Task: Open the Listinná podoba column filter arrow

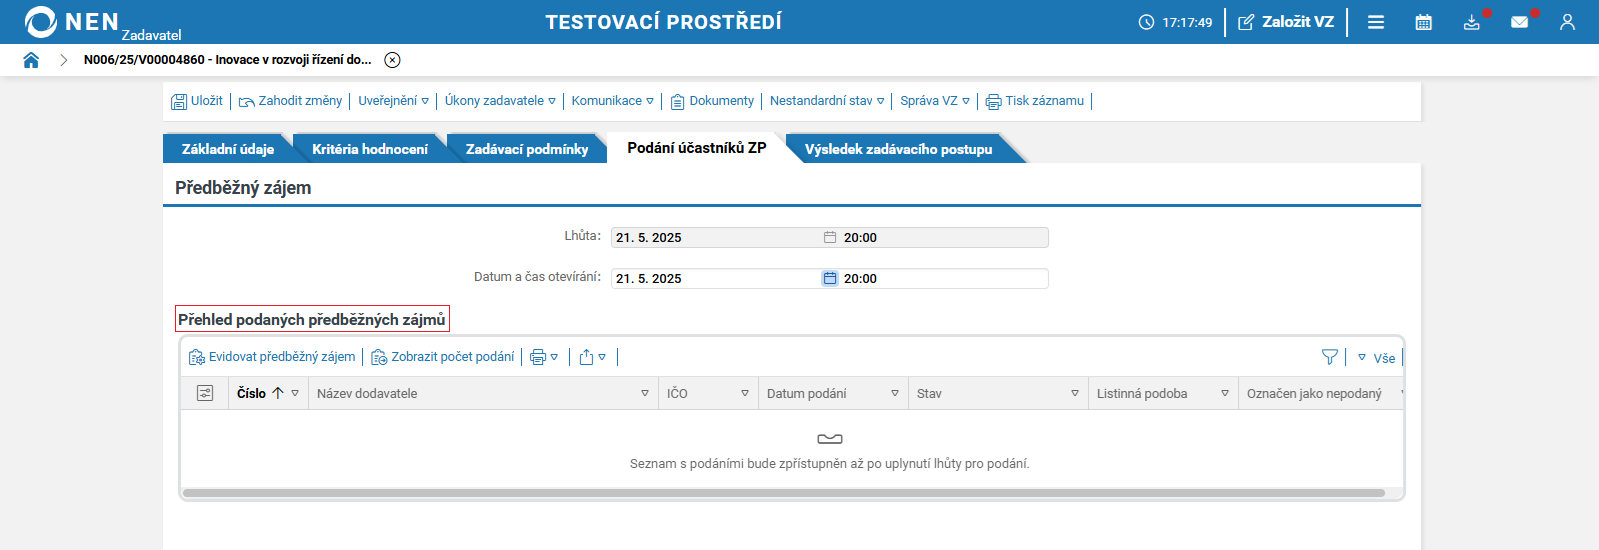Action: click(1225, 394)
